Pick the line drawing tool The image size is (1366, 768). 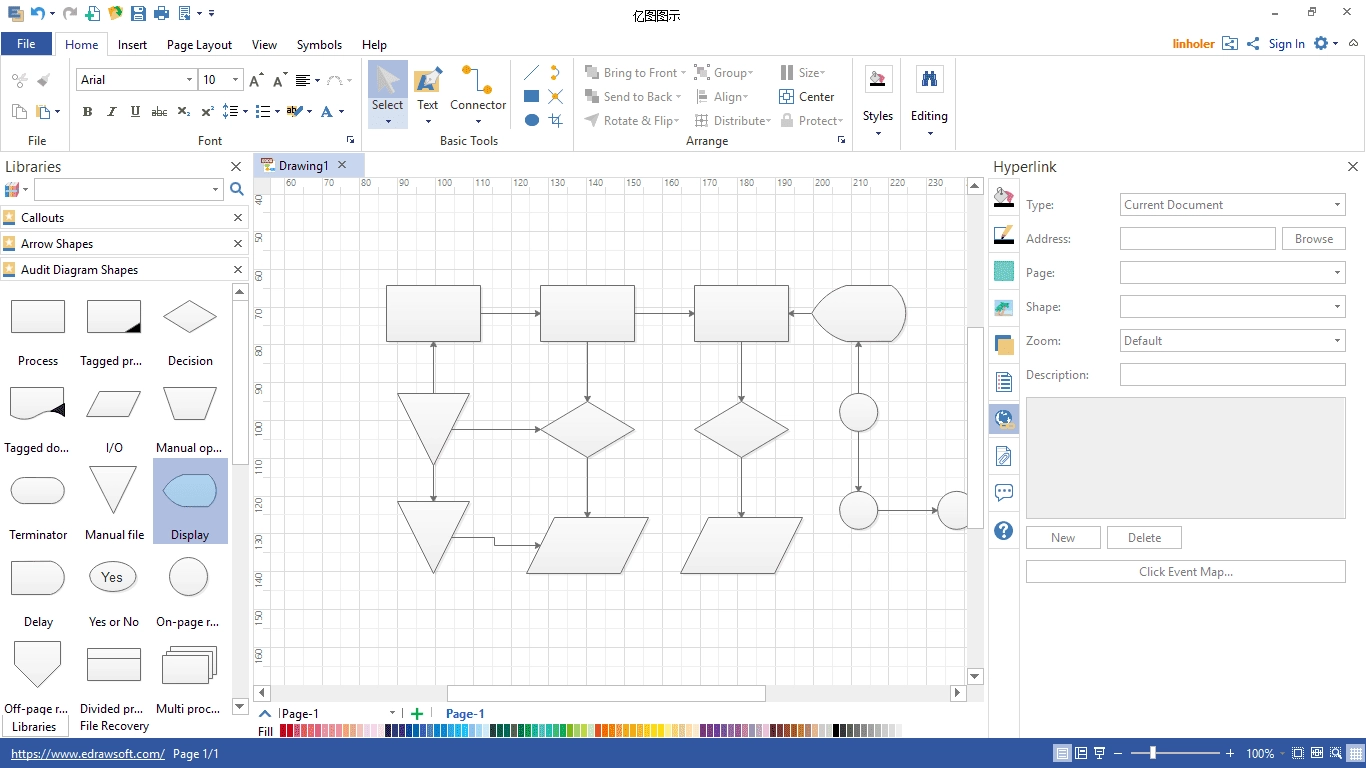click(532, 73)
